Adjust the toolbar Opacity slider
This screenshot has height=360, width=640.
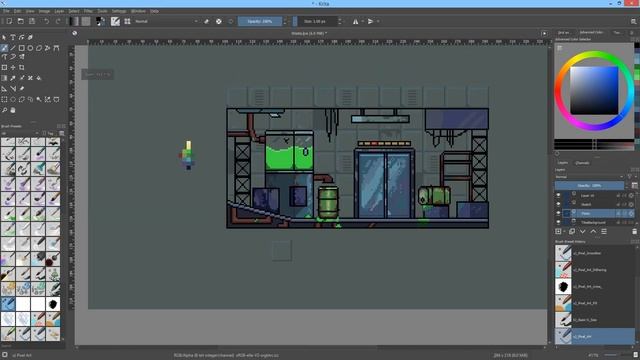[x=260, y=21]
